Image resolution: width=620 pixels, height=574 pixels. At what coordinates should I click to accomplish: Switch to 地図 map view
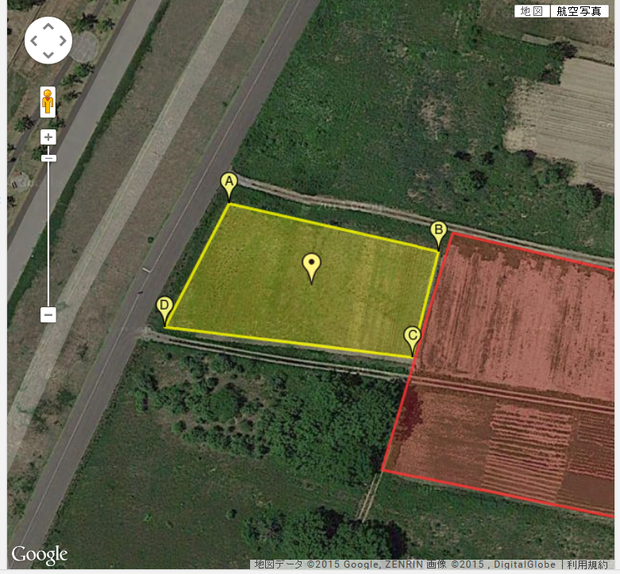click(x=532, y=11)
